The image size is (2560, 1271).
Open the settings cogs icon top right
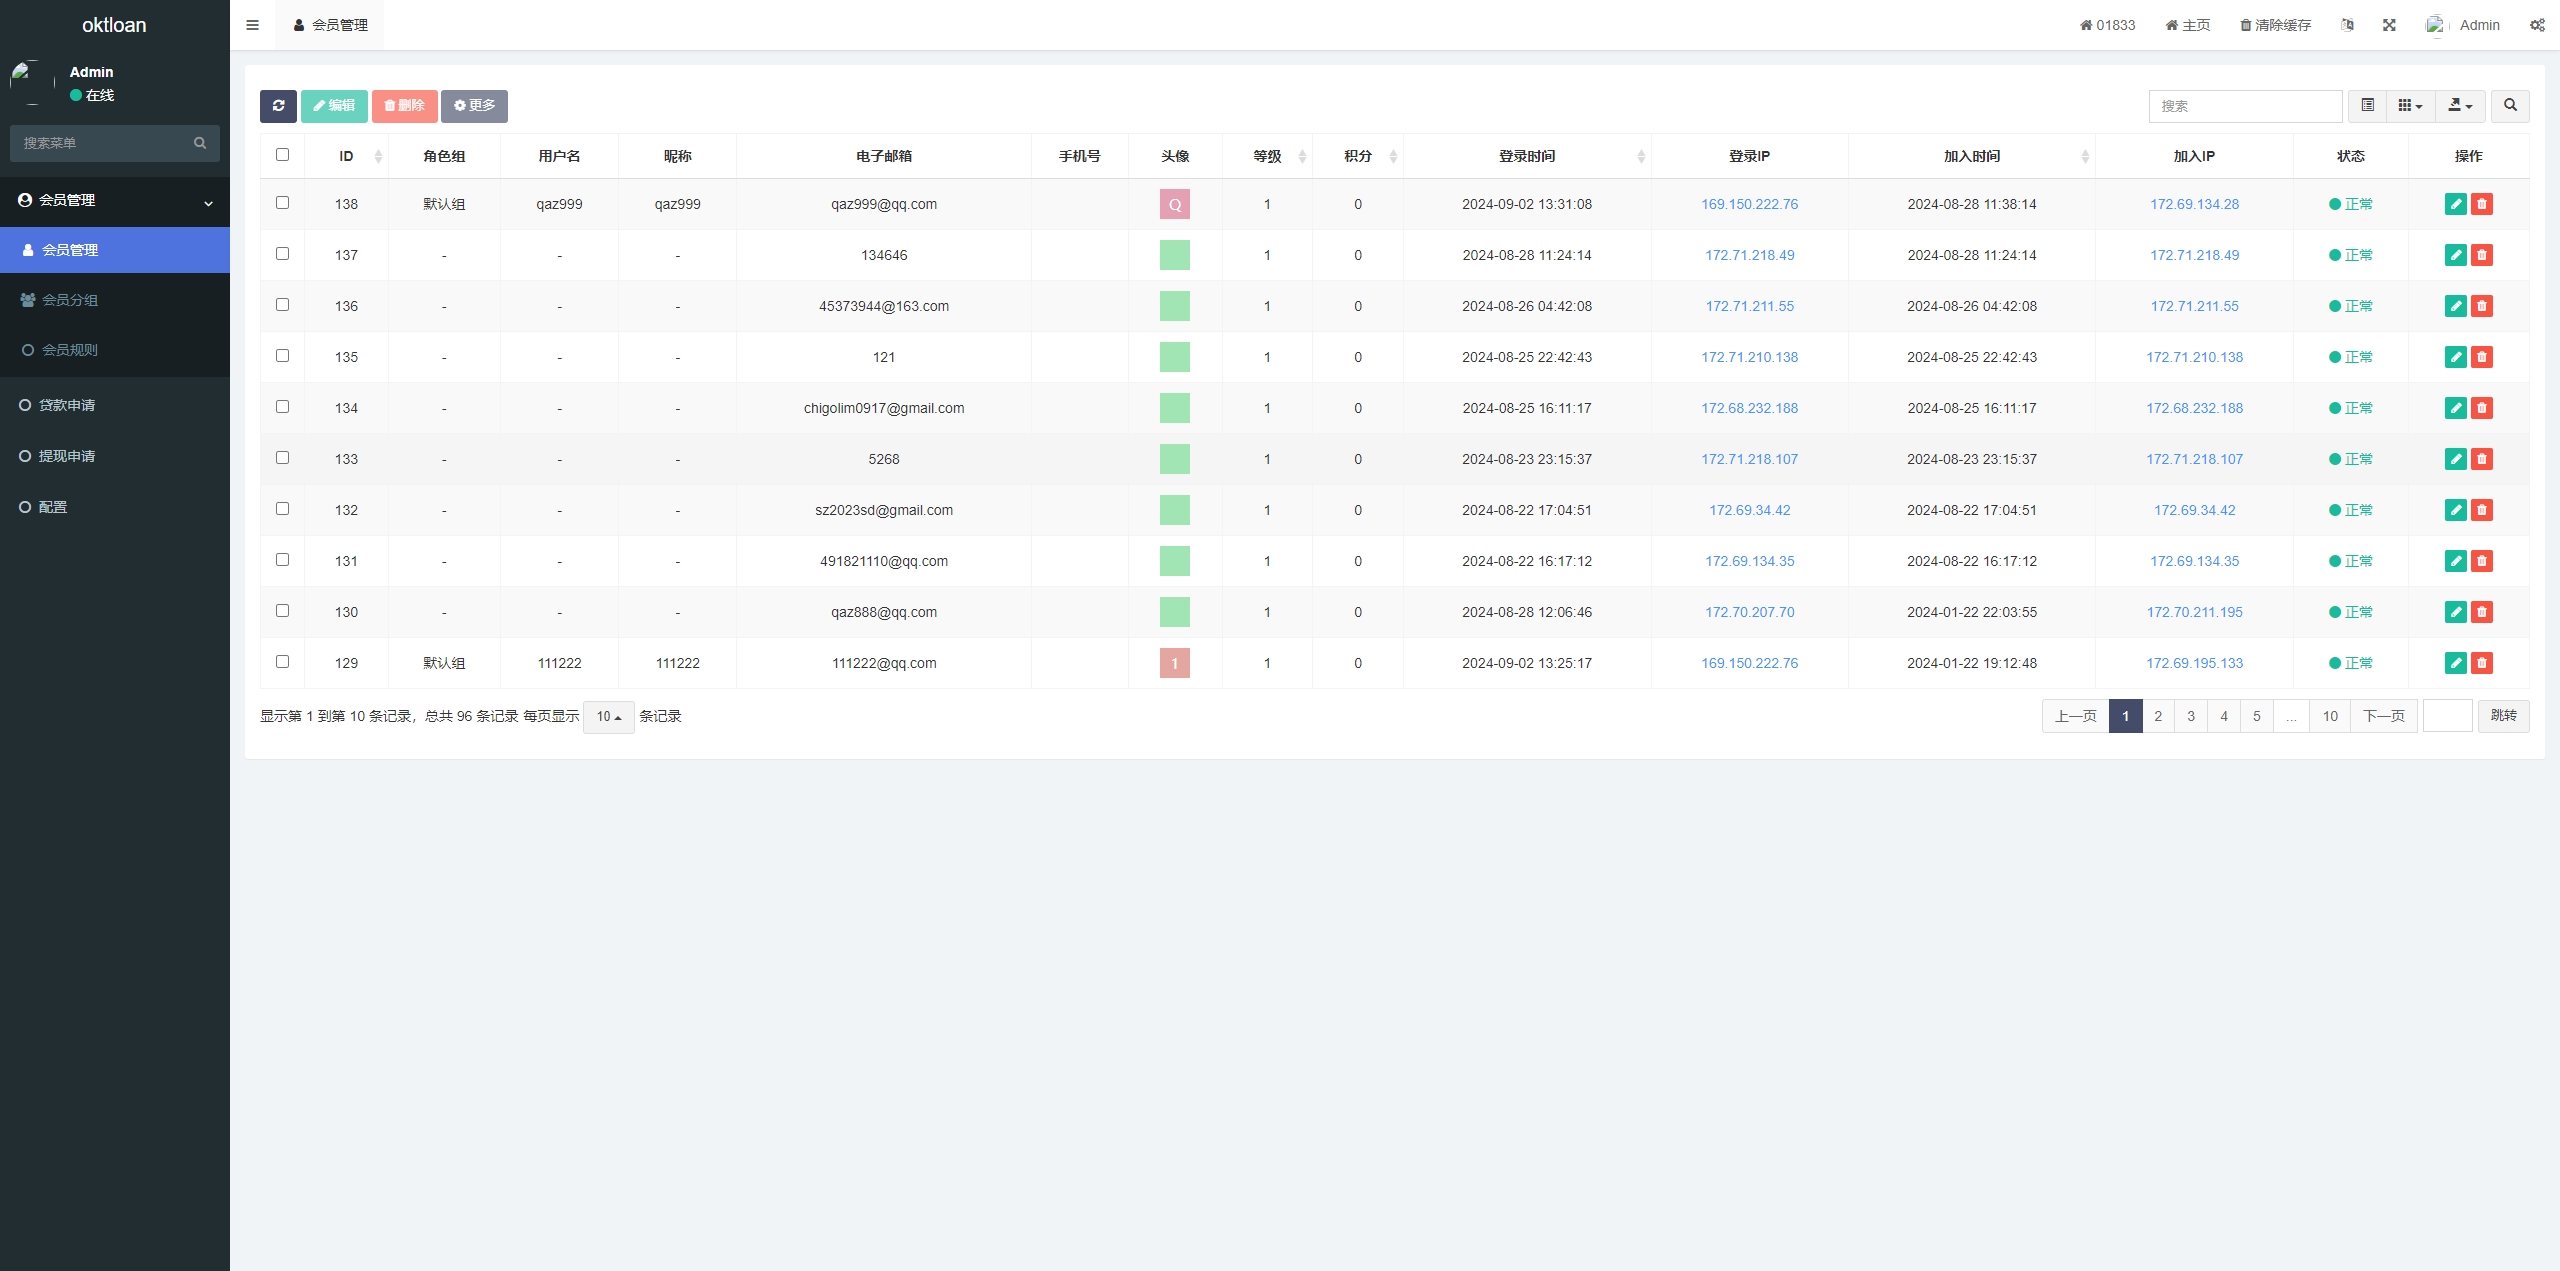[2537, 25]
